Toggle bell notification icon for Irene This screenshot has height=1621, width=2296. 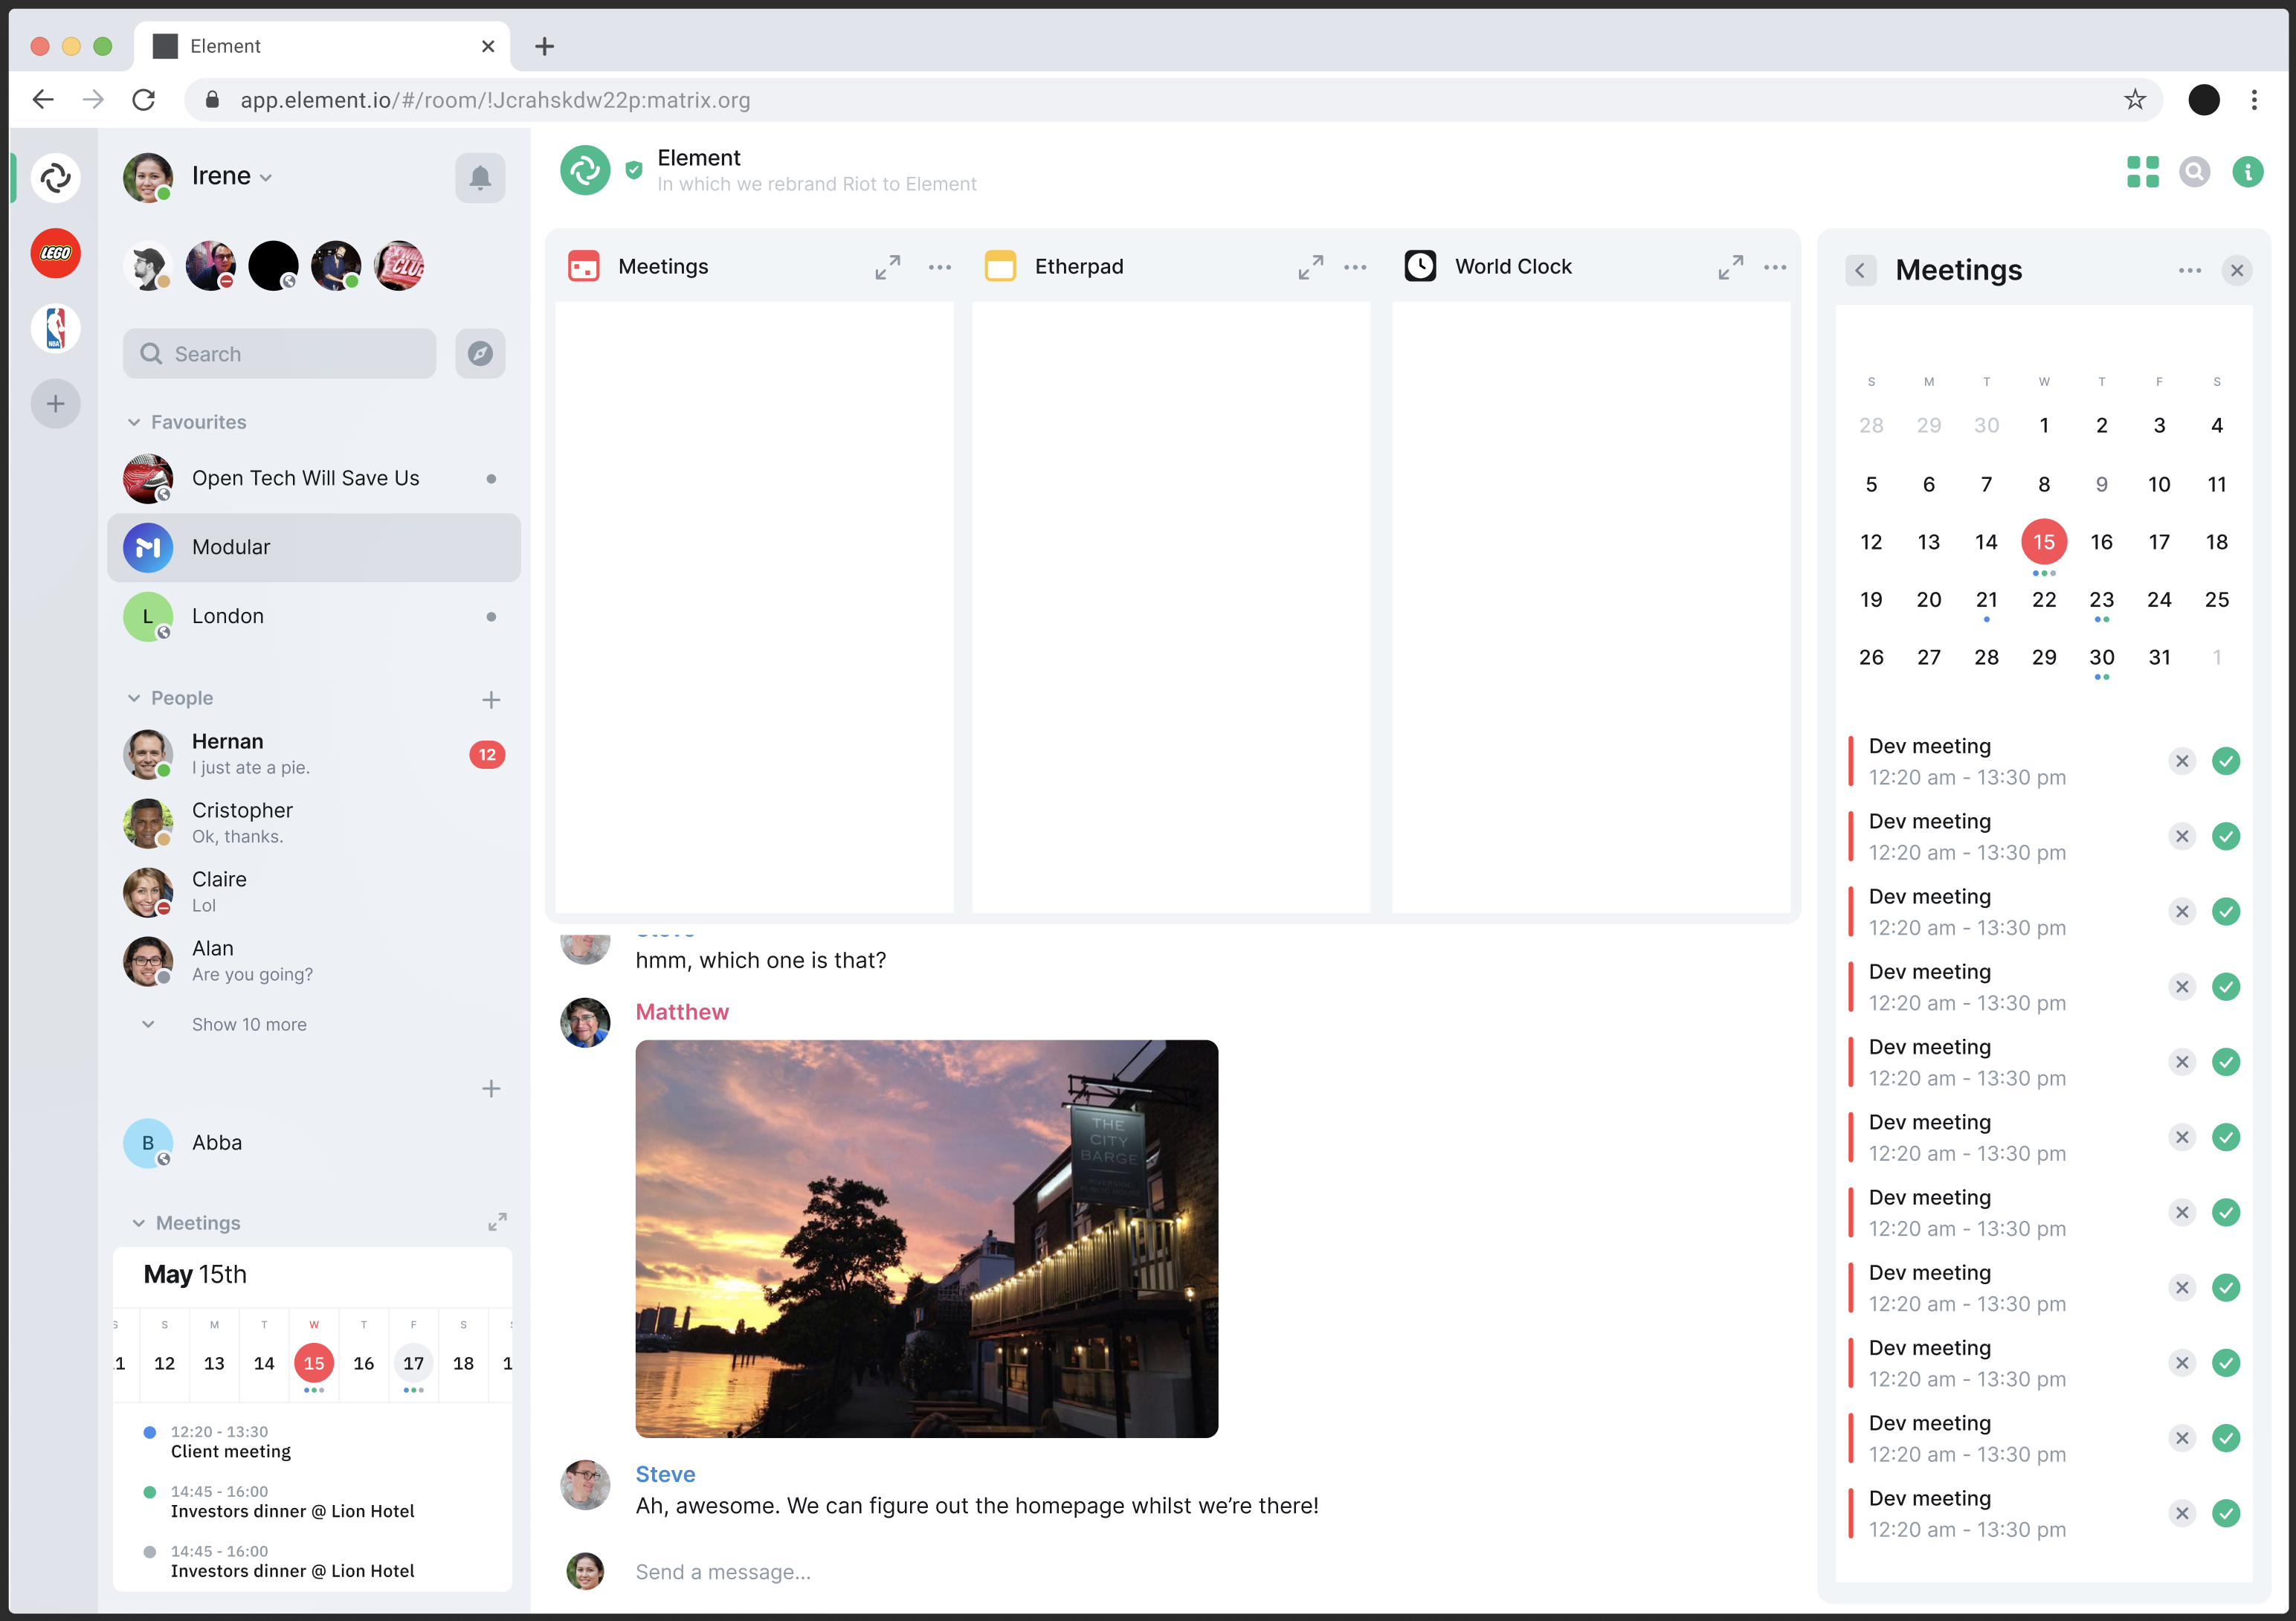pos(480,175)
